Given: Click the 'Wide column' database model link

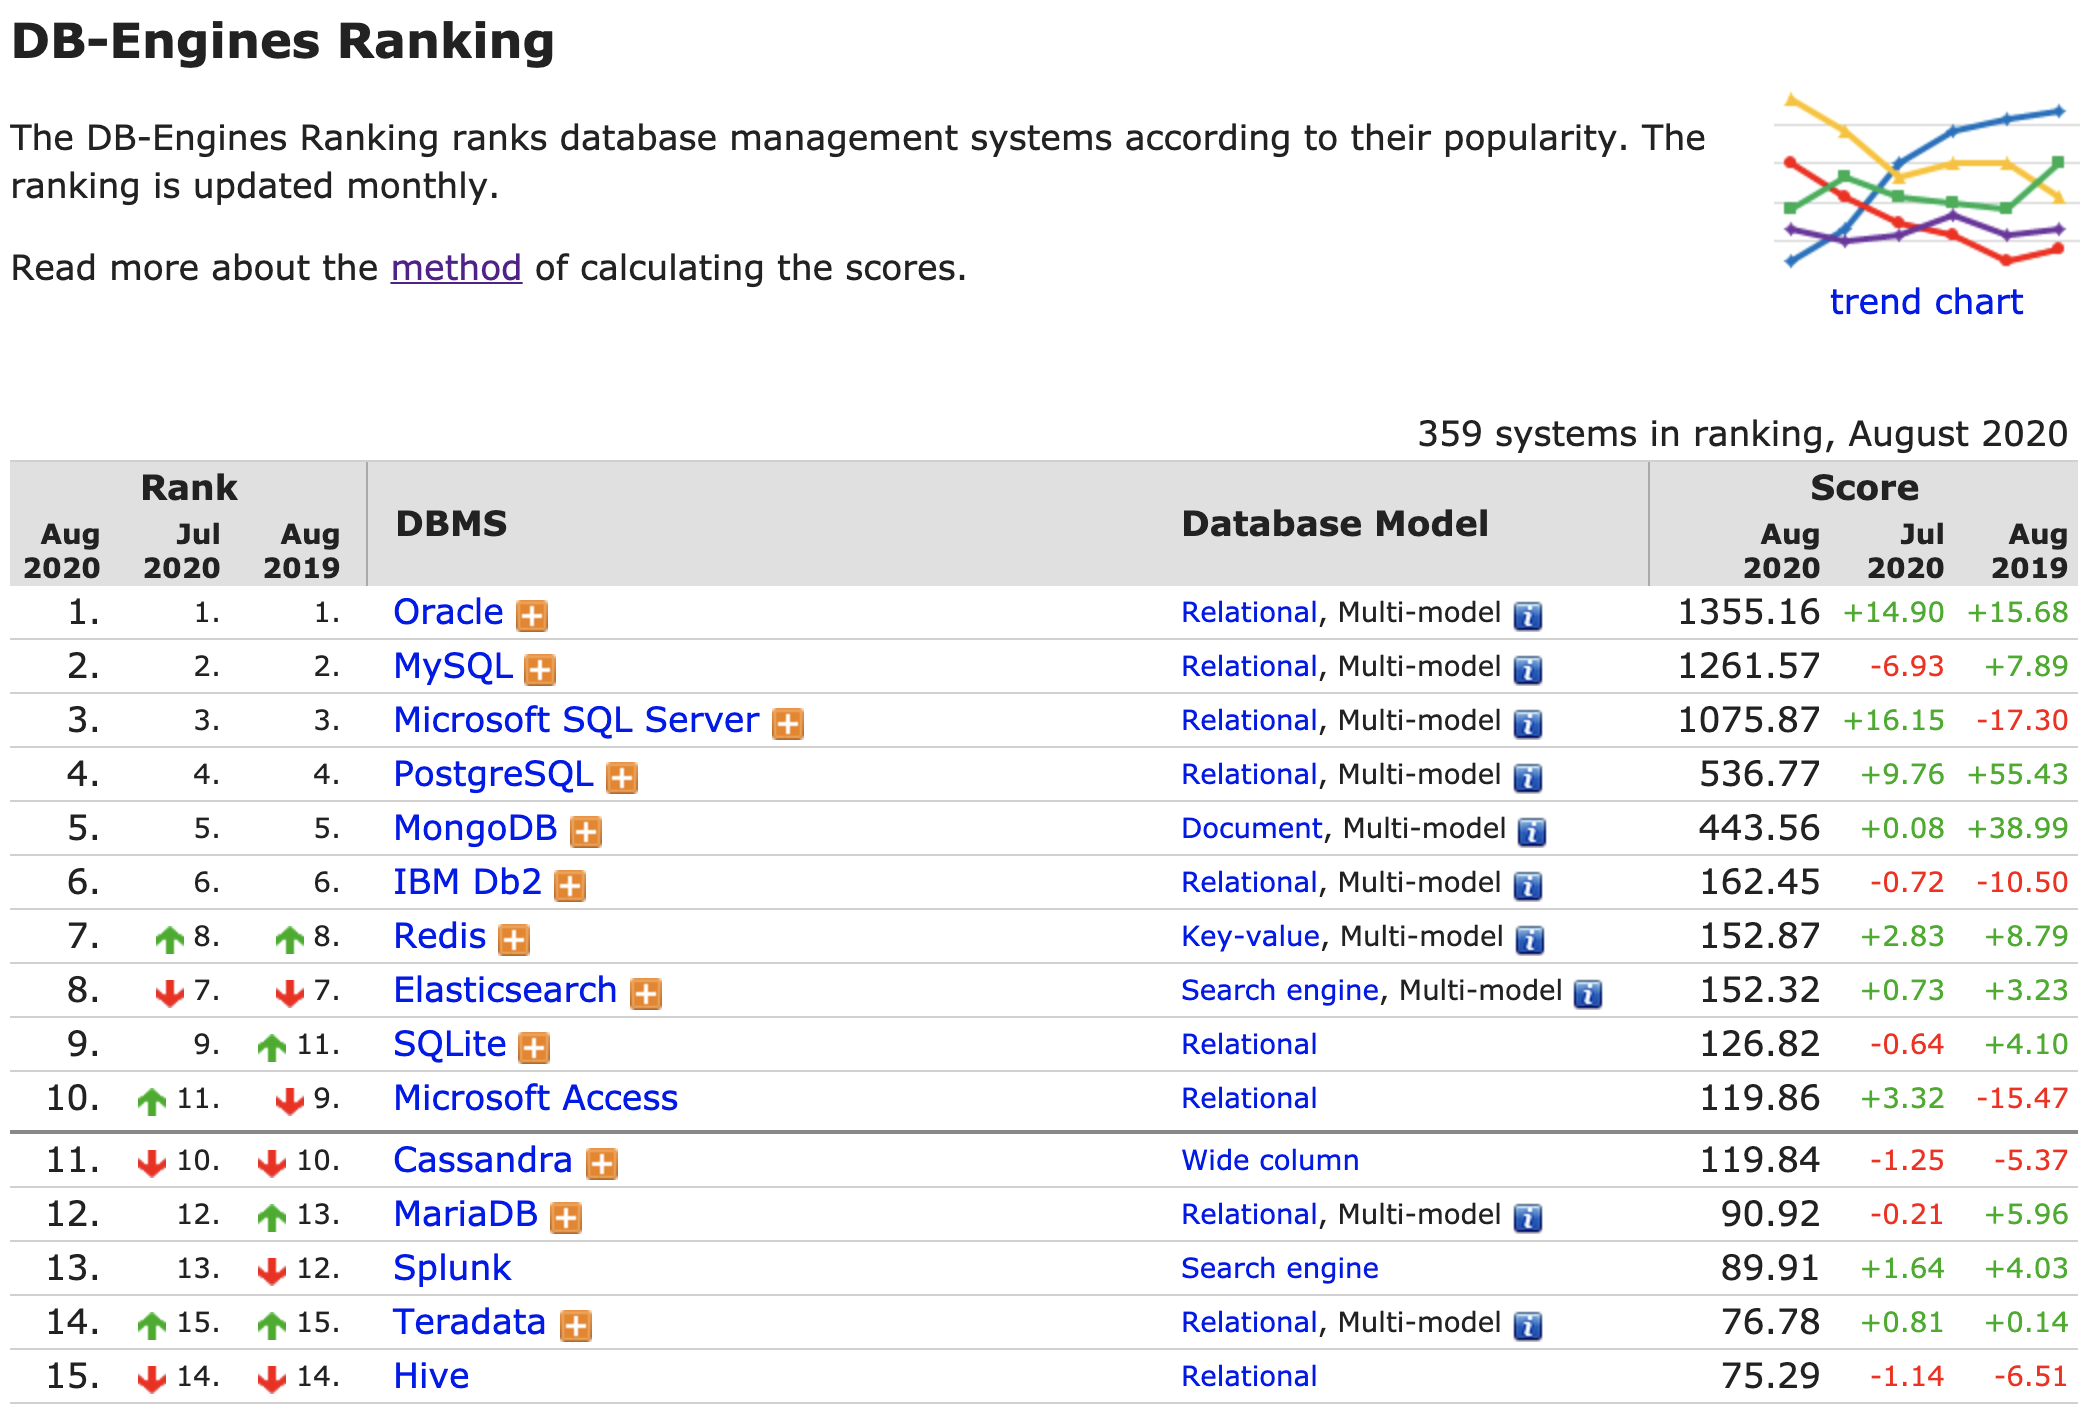Looking at the screenshot, I should pos(1269,1160).
